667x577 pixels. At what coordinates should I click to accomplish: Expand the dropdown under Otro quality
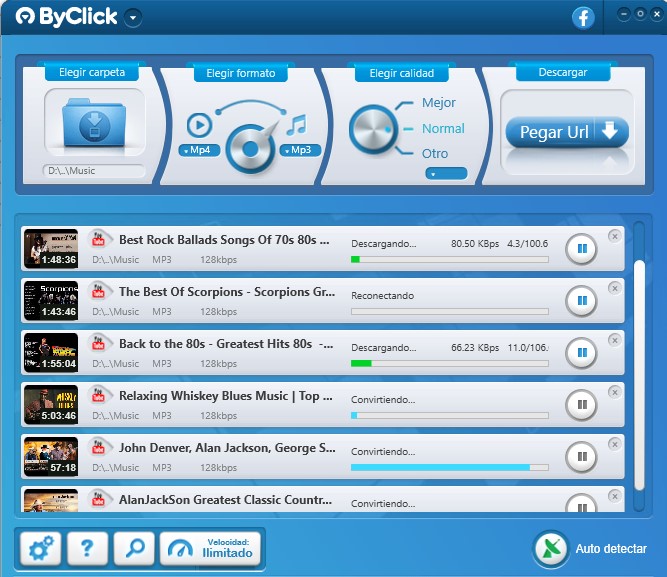coord(446,173)
